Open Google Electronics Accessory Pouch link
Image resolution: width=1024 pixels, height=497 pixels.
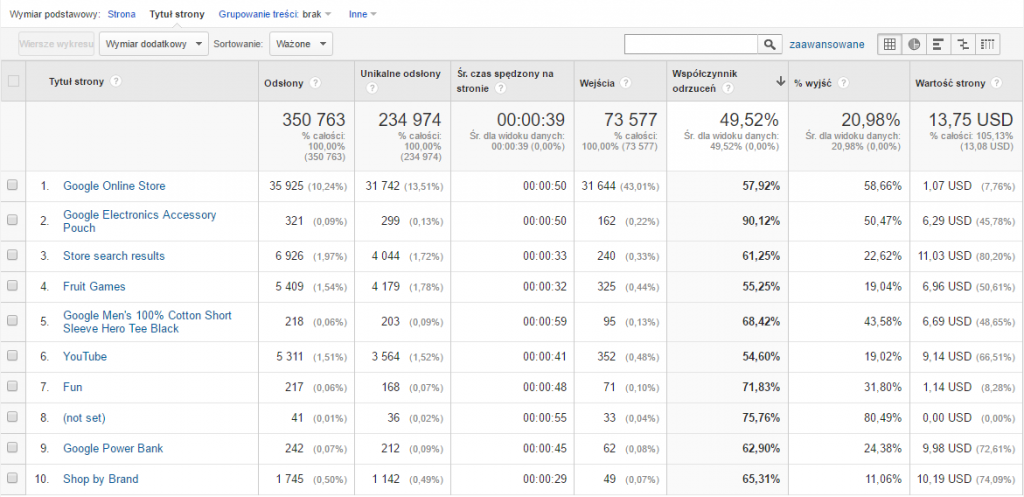pyautogui.click(x=140, y=221)
